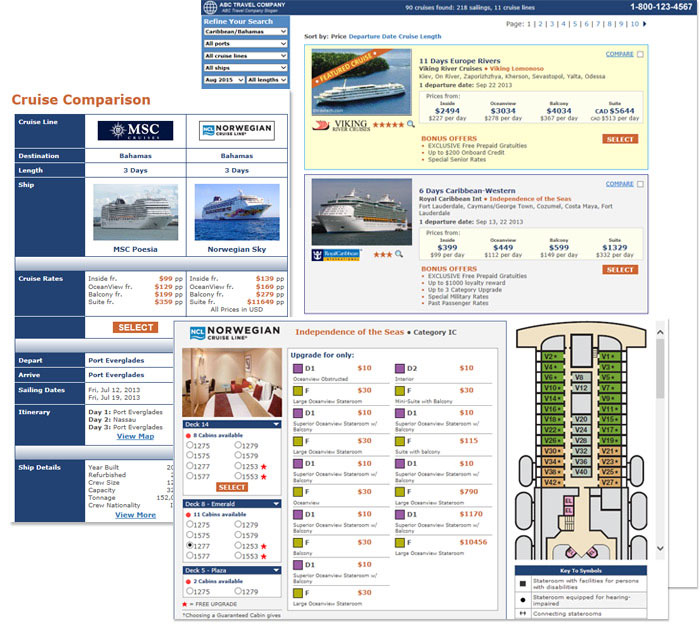Click red free-upgrade star next to Deck 8 cabin 1253
The height and width of the screenshot is (635, 700).
[x=263, y=546]
